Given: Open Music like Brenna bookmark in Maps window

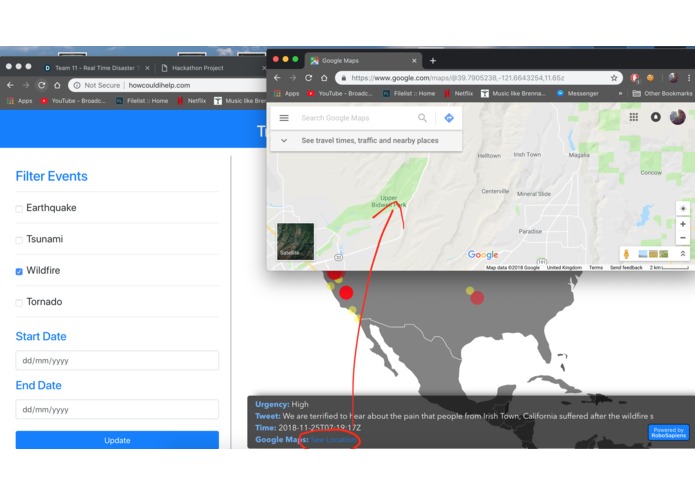Looking at the screenshot, I should tap(513, 93).
